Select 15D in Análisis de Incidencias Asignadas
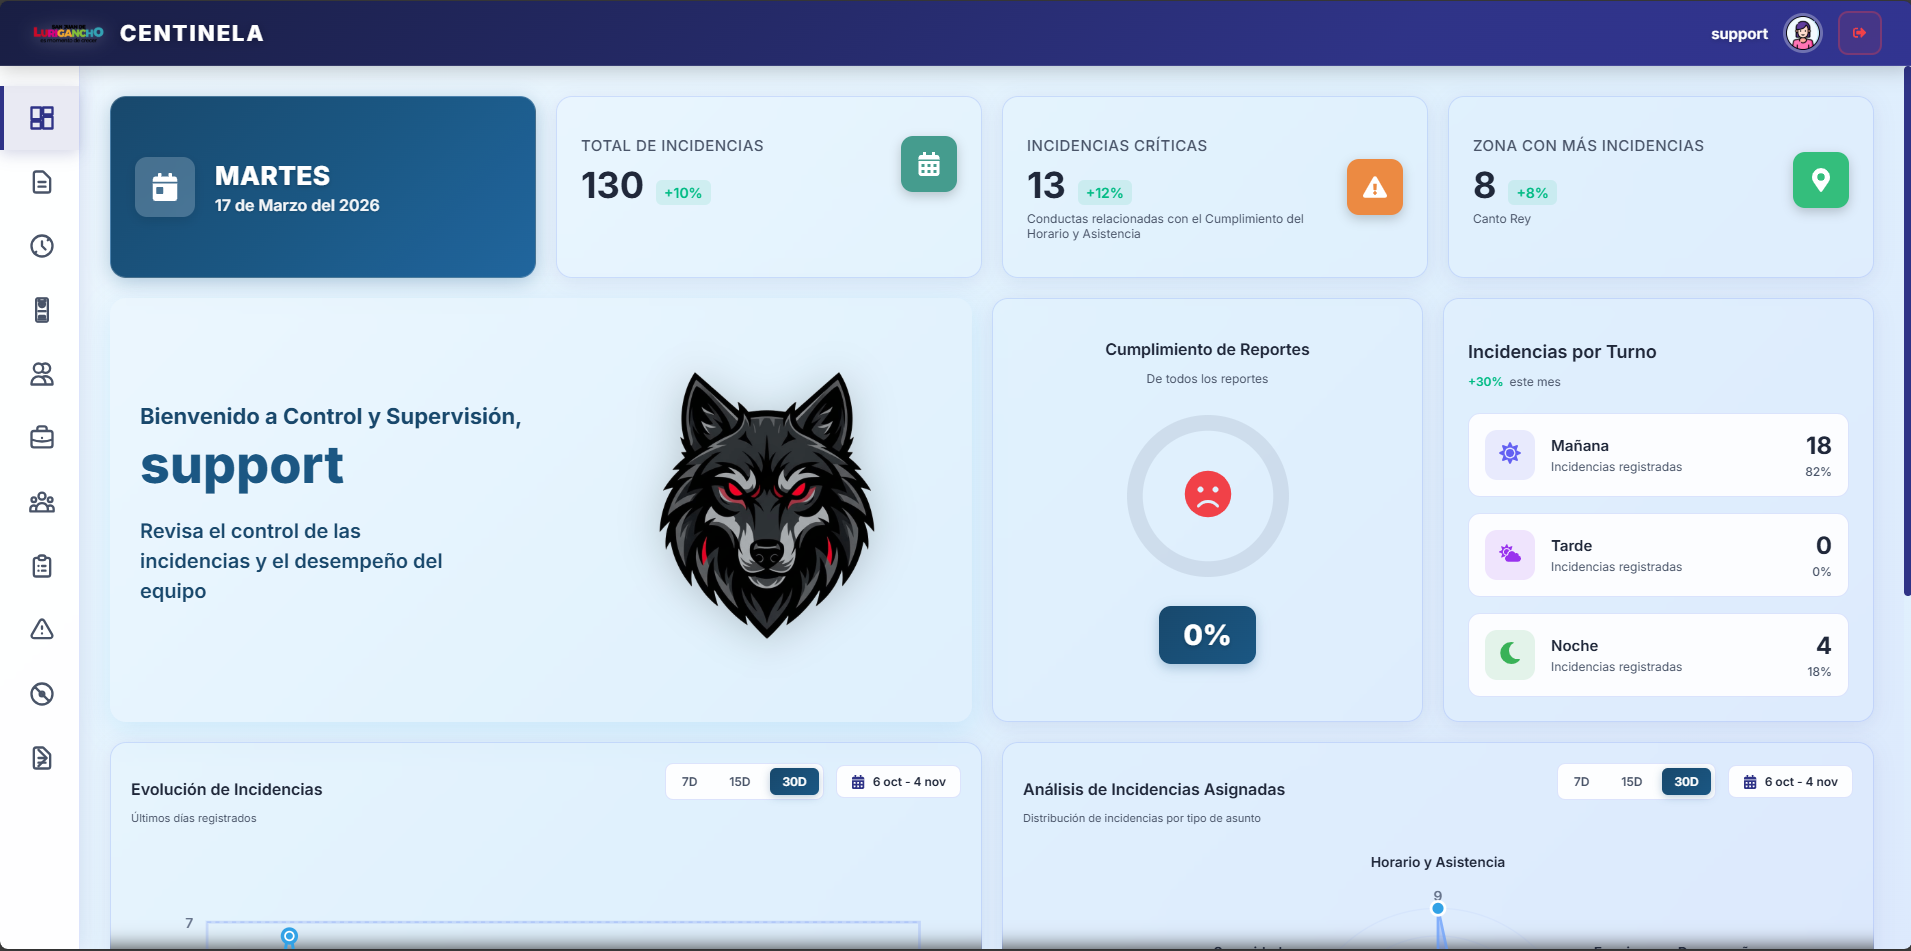Screen dimensions: 1911x951 click(x=1632, y=782)
